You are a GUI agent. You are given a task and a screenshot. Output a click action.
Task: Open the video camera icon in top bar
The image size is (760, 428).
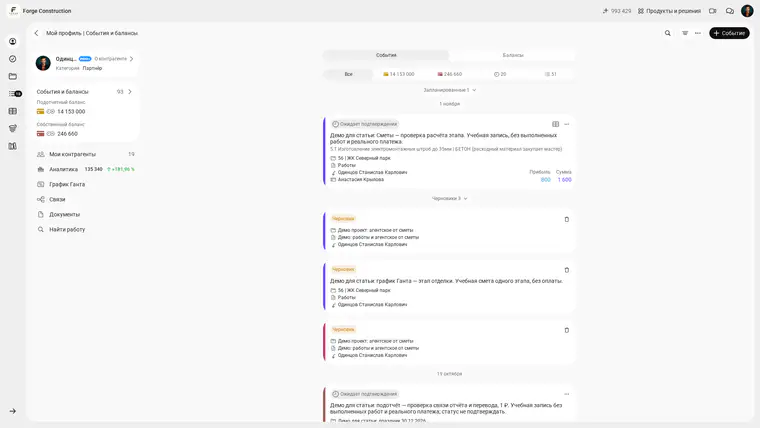click(712, 11)
